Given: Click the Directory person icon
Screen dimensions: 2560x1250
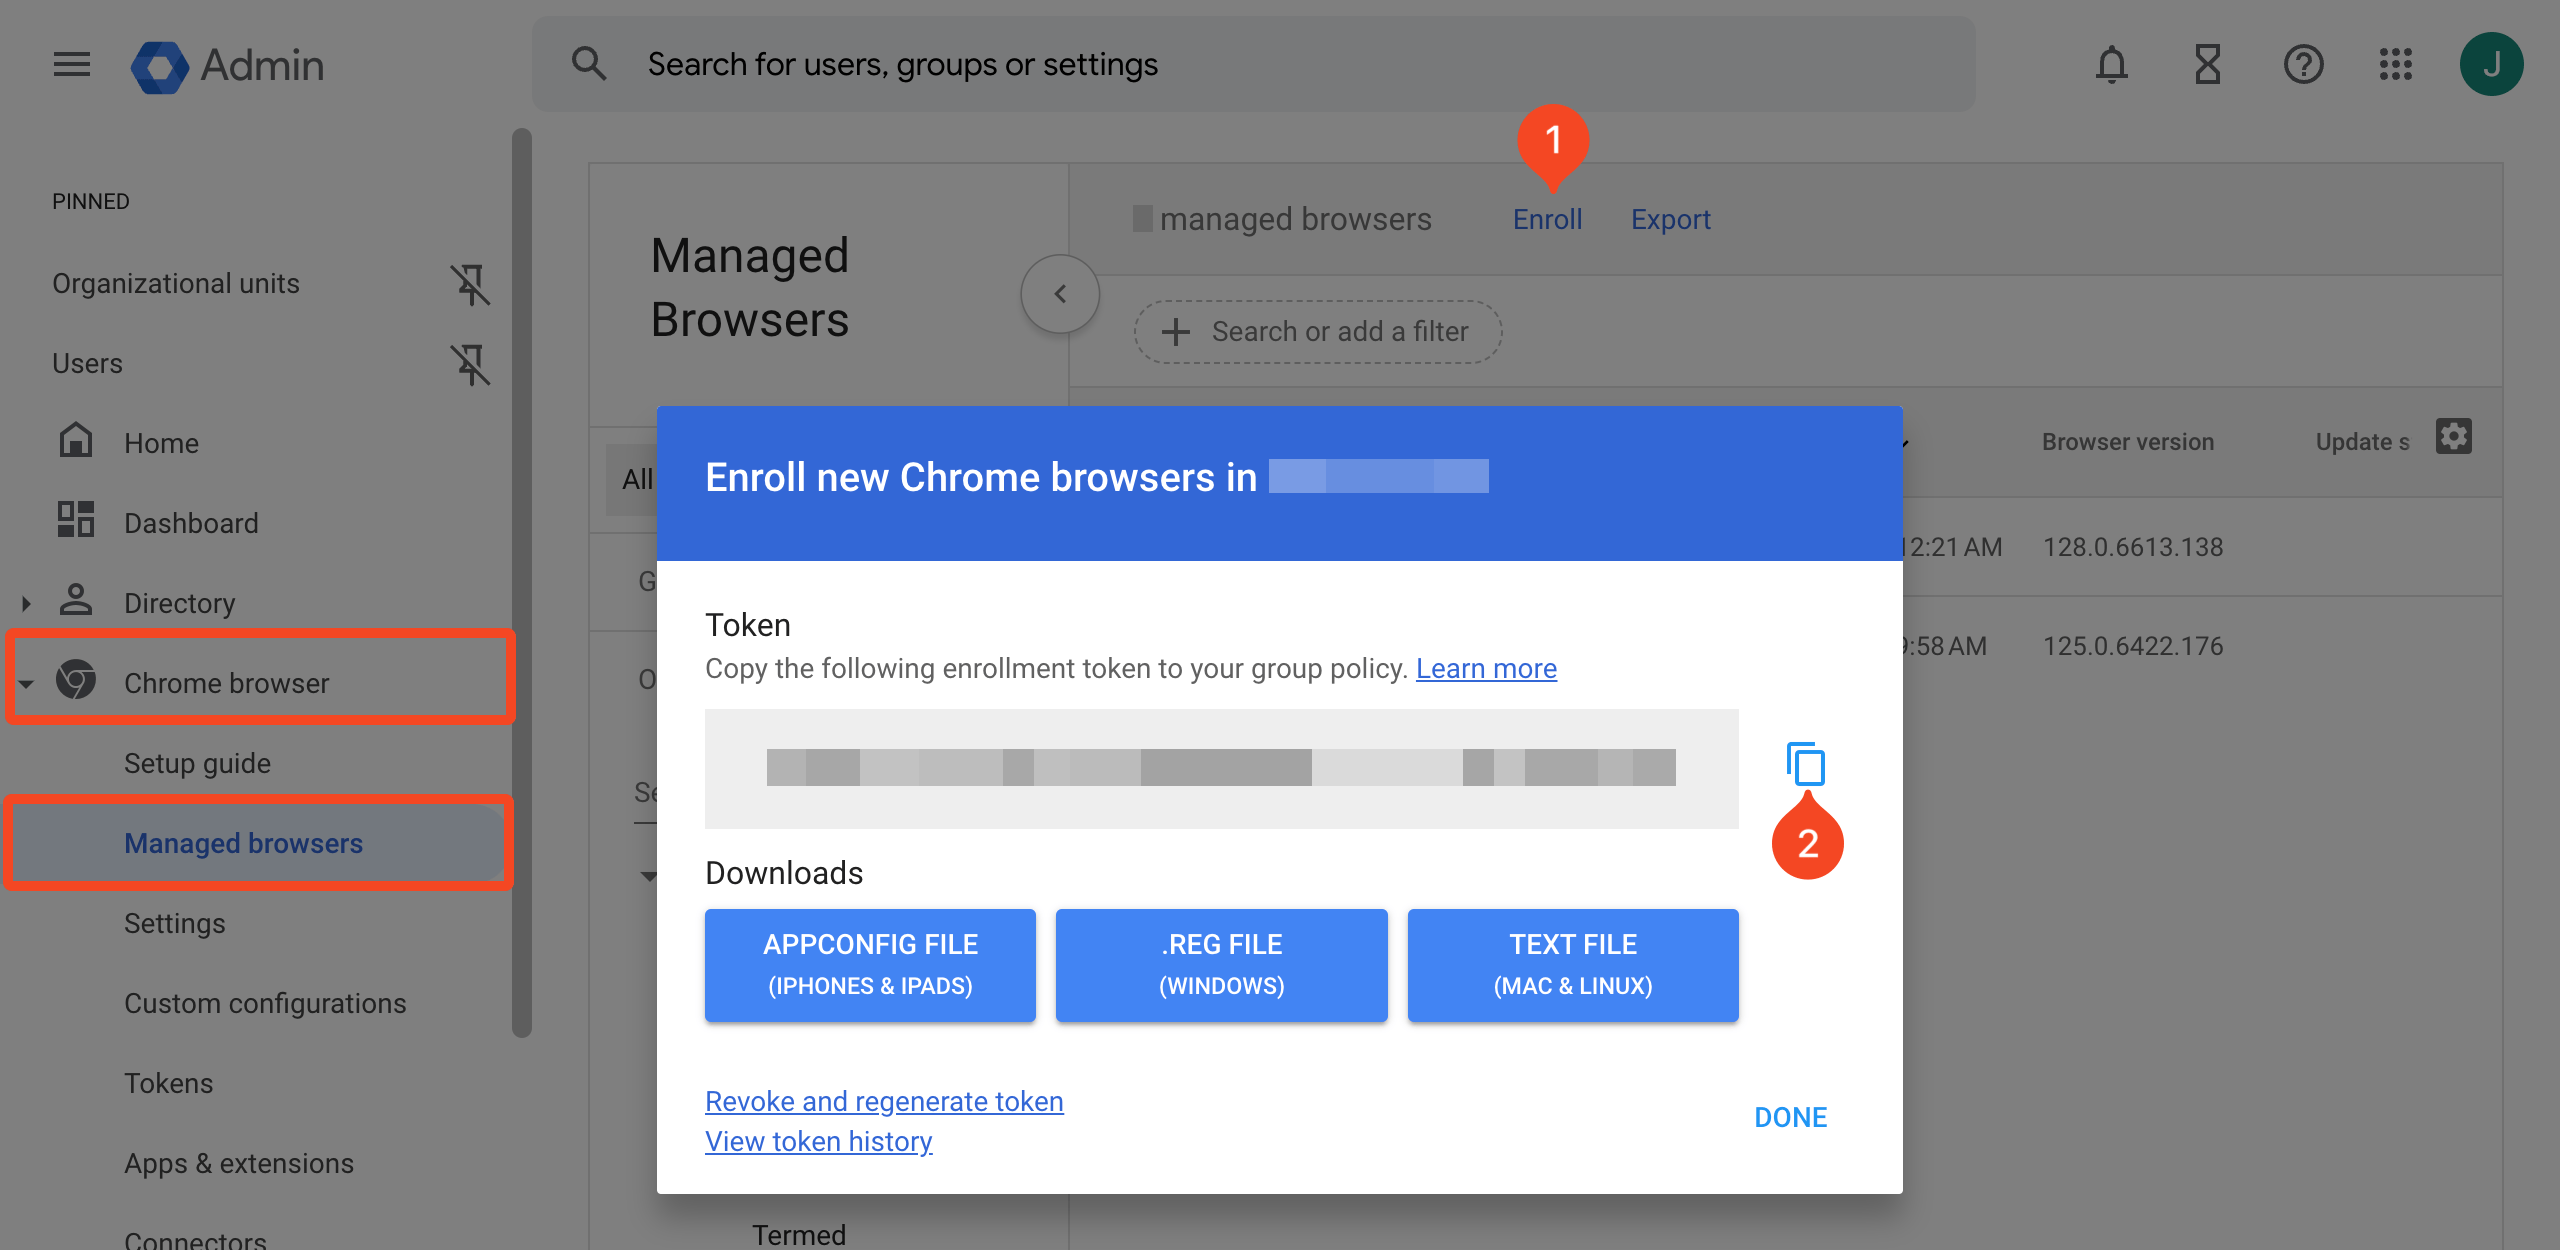Looking at the screenshot, I should pos(76,599).
